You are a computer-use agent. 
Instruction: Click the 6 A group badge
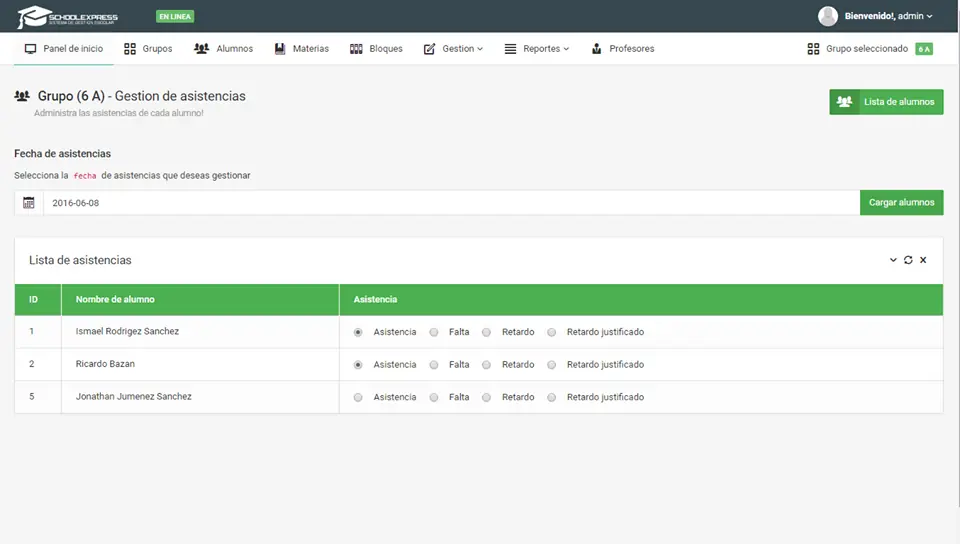924,49
